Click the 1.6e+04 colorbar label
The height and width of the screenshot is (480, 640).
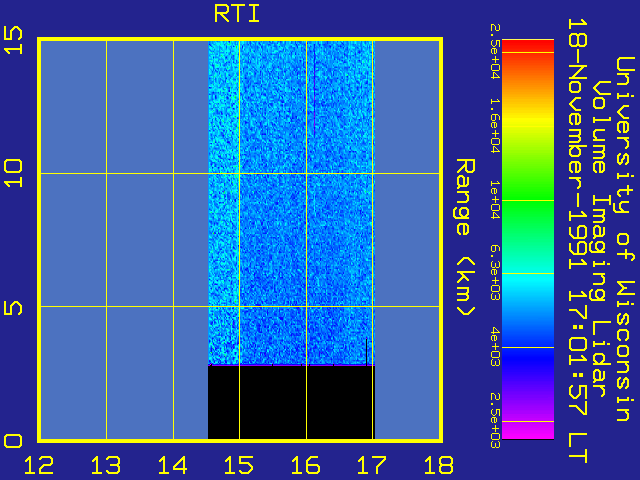(495, 126)
